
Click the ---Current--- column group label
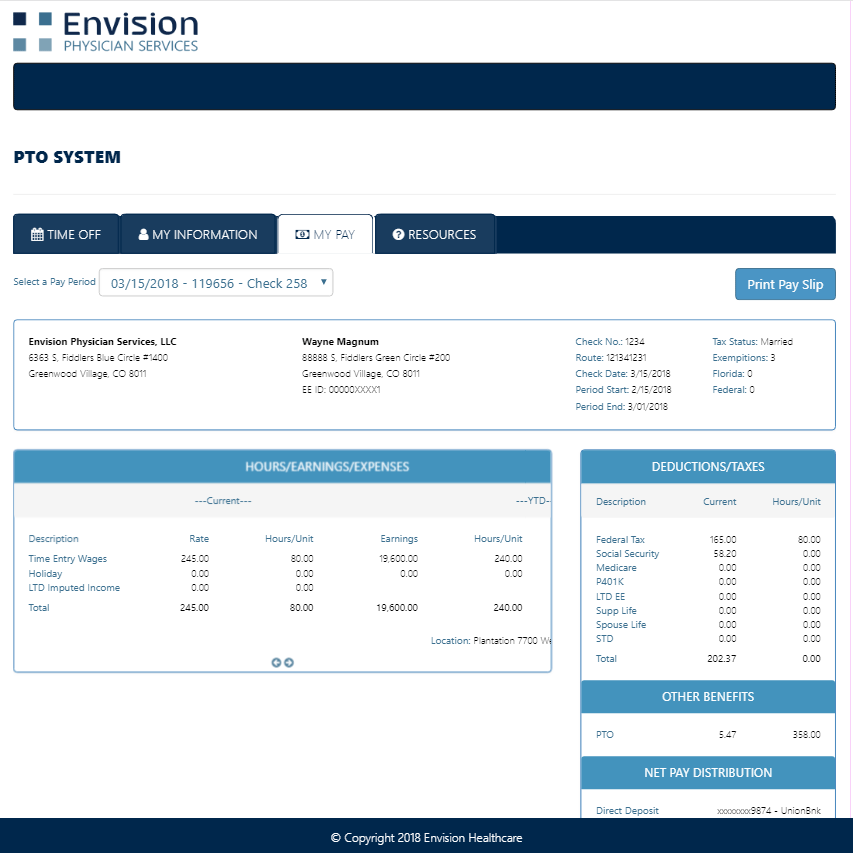pos(223,500)
